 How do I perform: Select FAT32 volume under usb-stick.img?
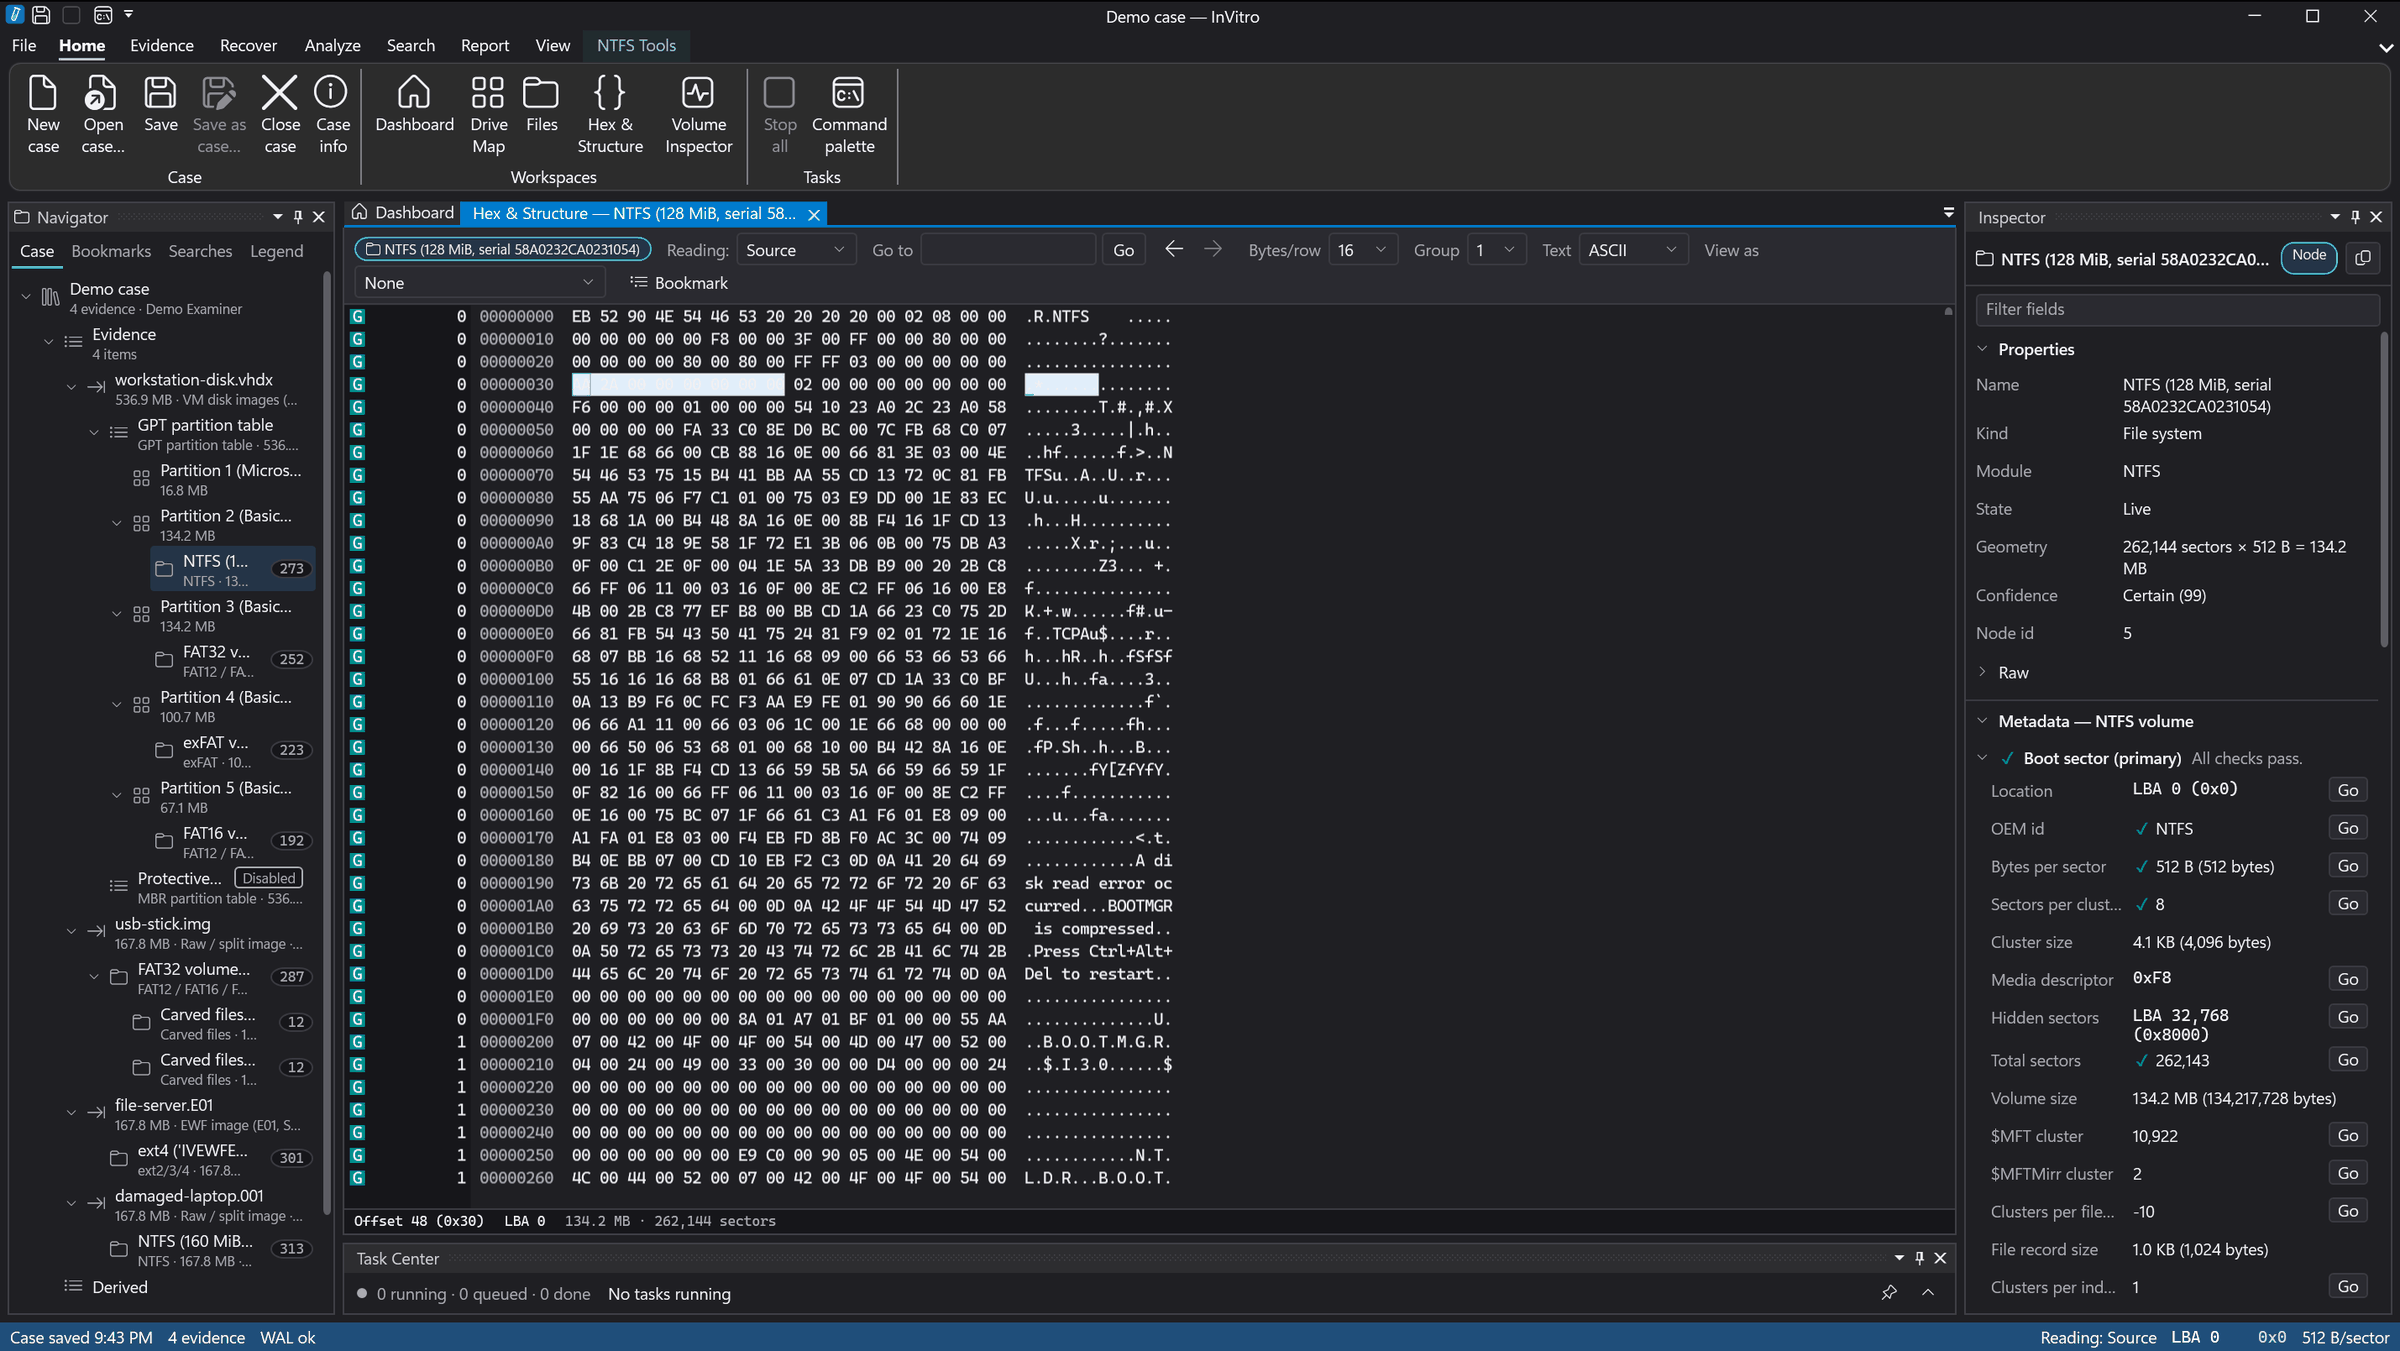click(210, 978)
